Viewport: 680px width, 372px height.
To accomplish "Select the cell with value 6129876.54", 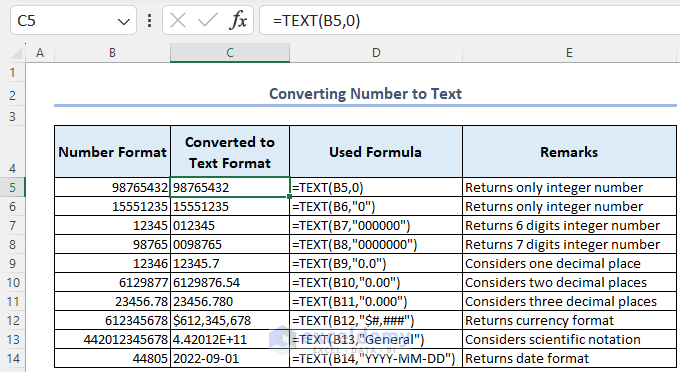I will 230,282.
